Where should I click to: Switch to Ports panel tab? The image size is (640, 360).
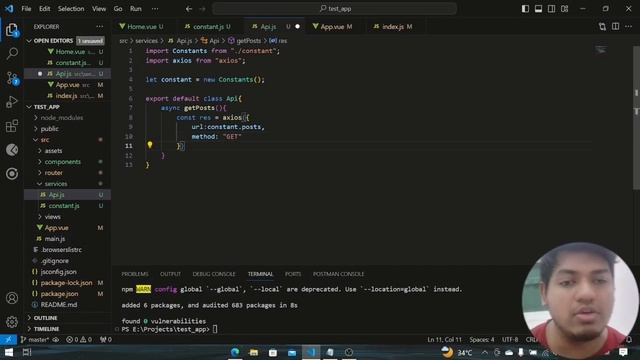[x=293, y=274]
